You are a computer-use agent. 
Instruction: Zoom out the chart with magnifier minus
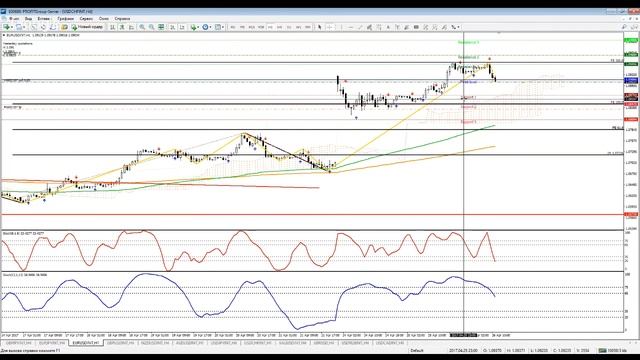coord(151,27)
